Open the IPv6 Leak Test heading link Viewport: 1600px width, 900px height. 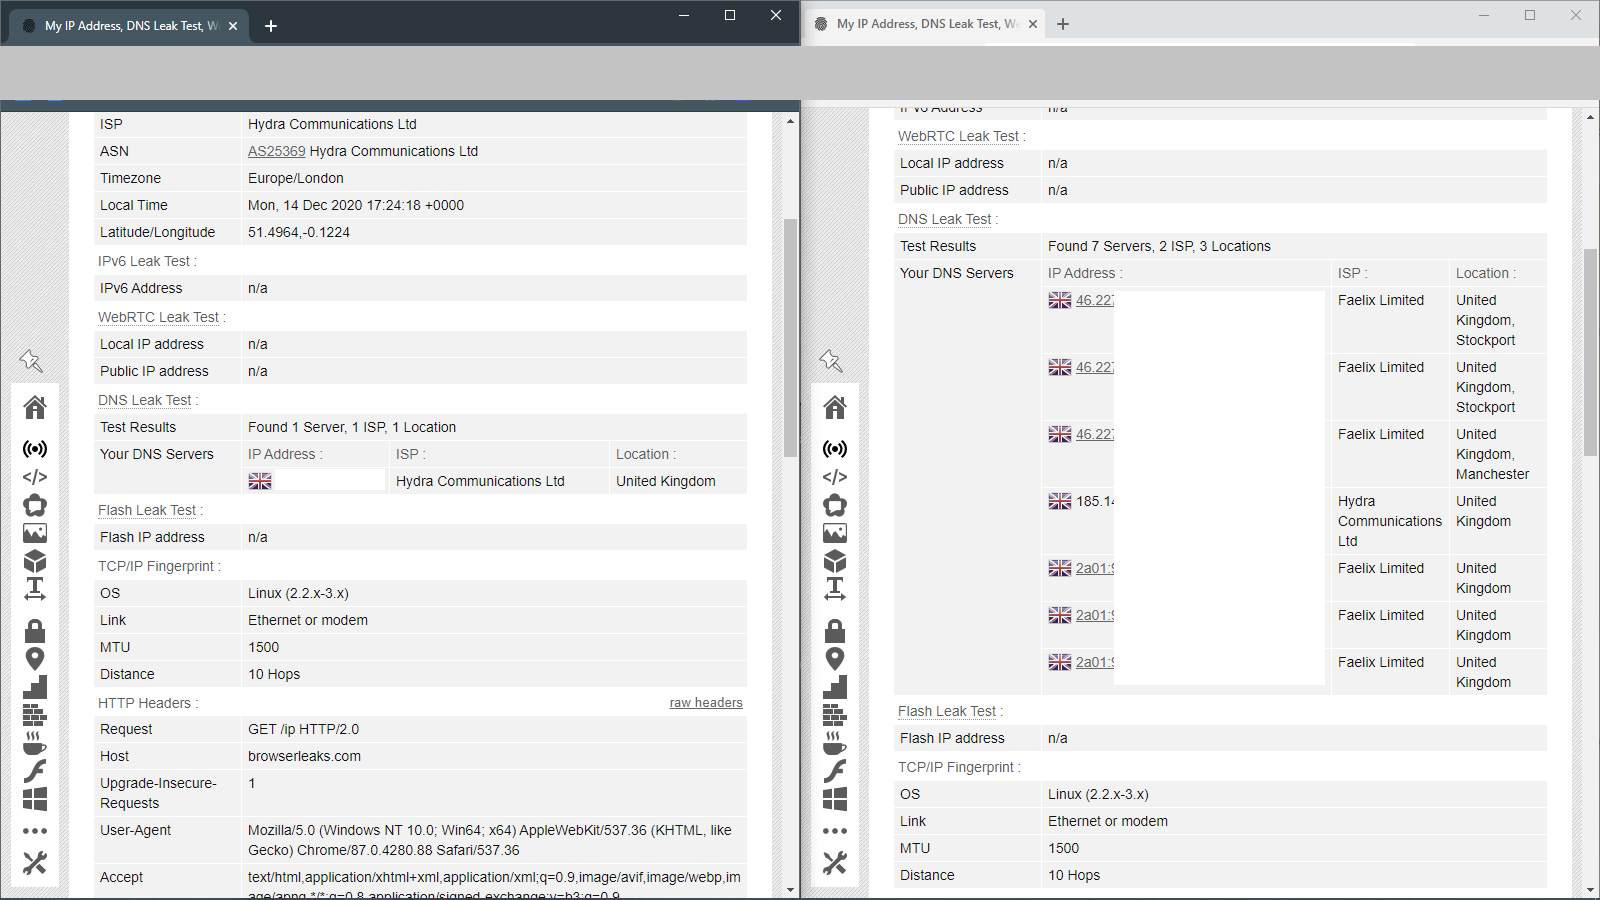coord(144,261)
